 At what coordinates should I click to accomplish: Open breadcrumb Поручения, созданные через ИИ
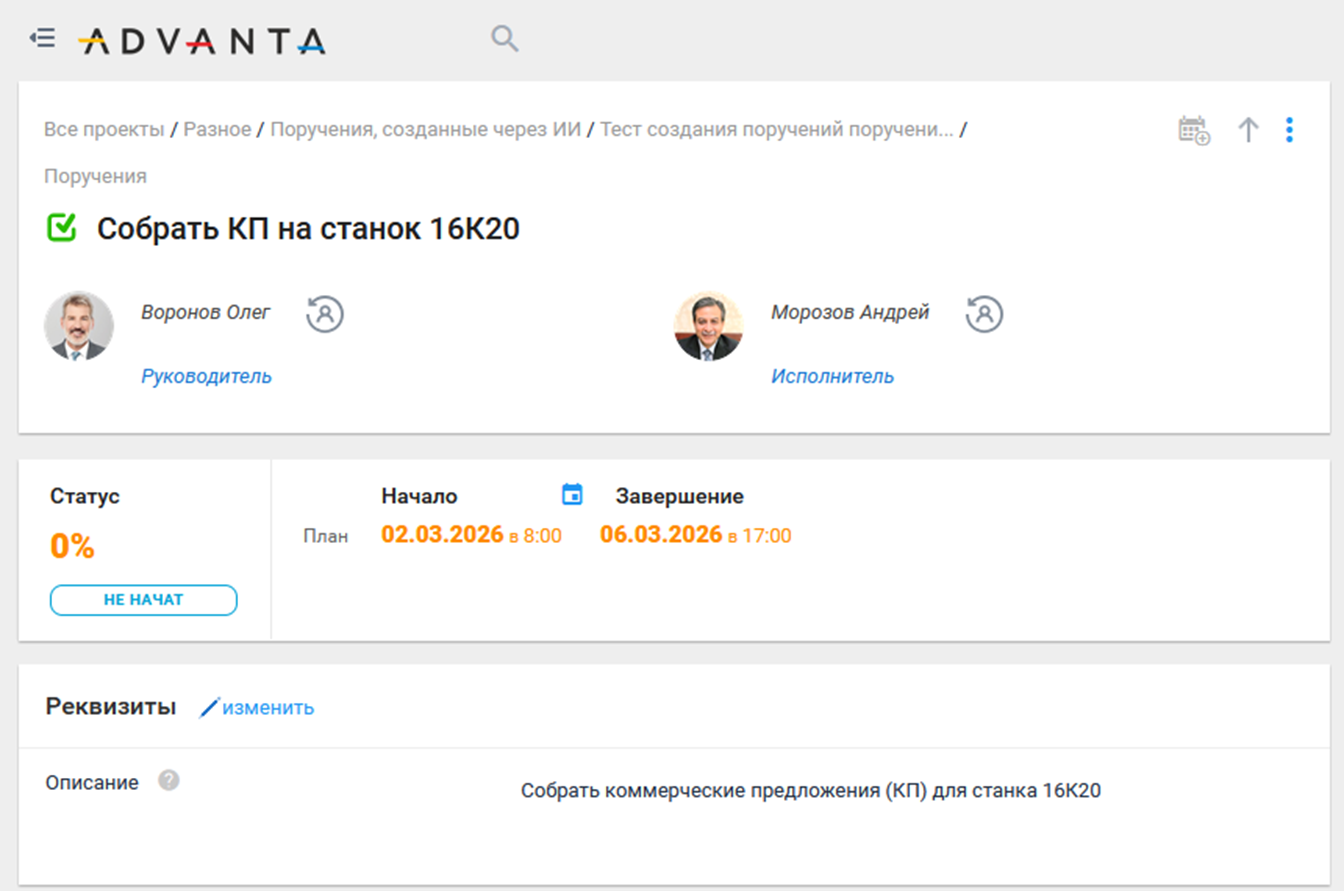coord(425,129)
